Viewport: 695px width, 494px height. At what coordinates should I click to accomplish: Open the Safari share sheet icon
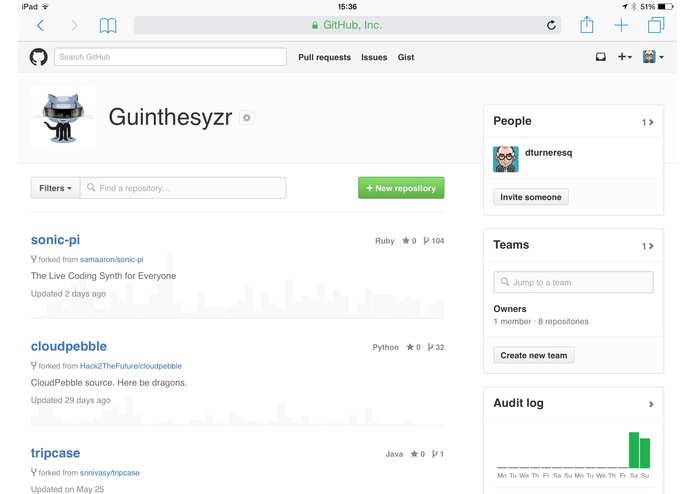[586, 24]
